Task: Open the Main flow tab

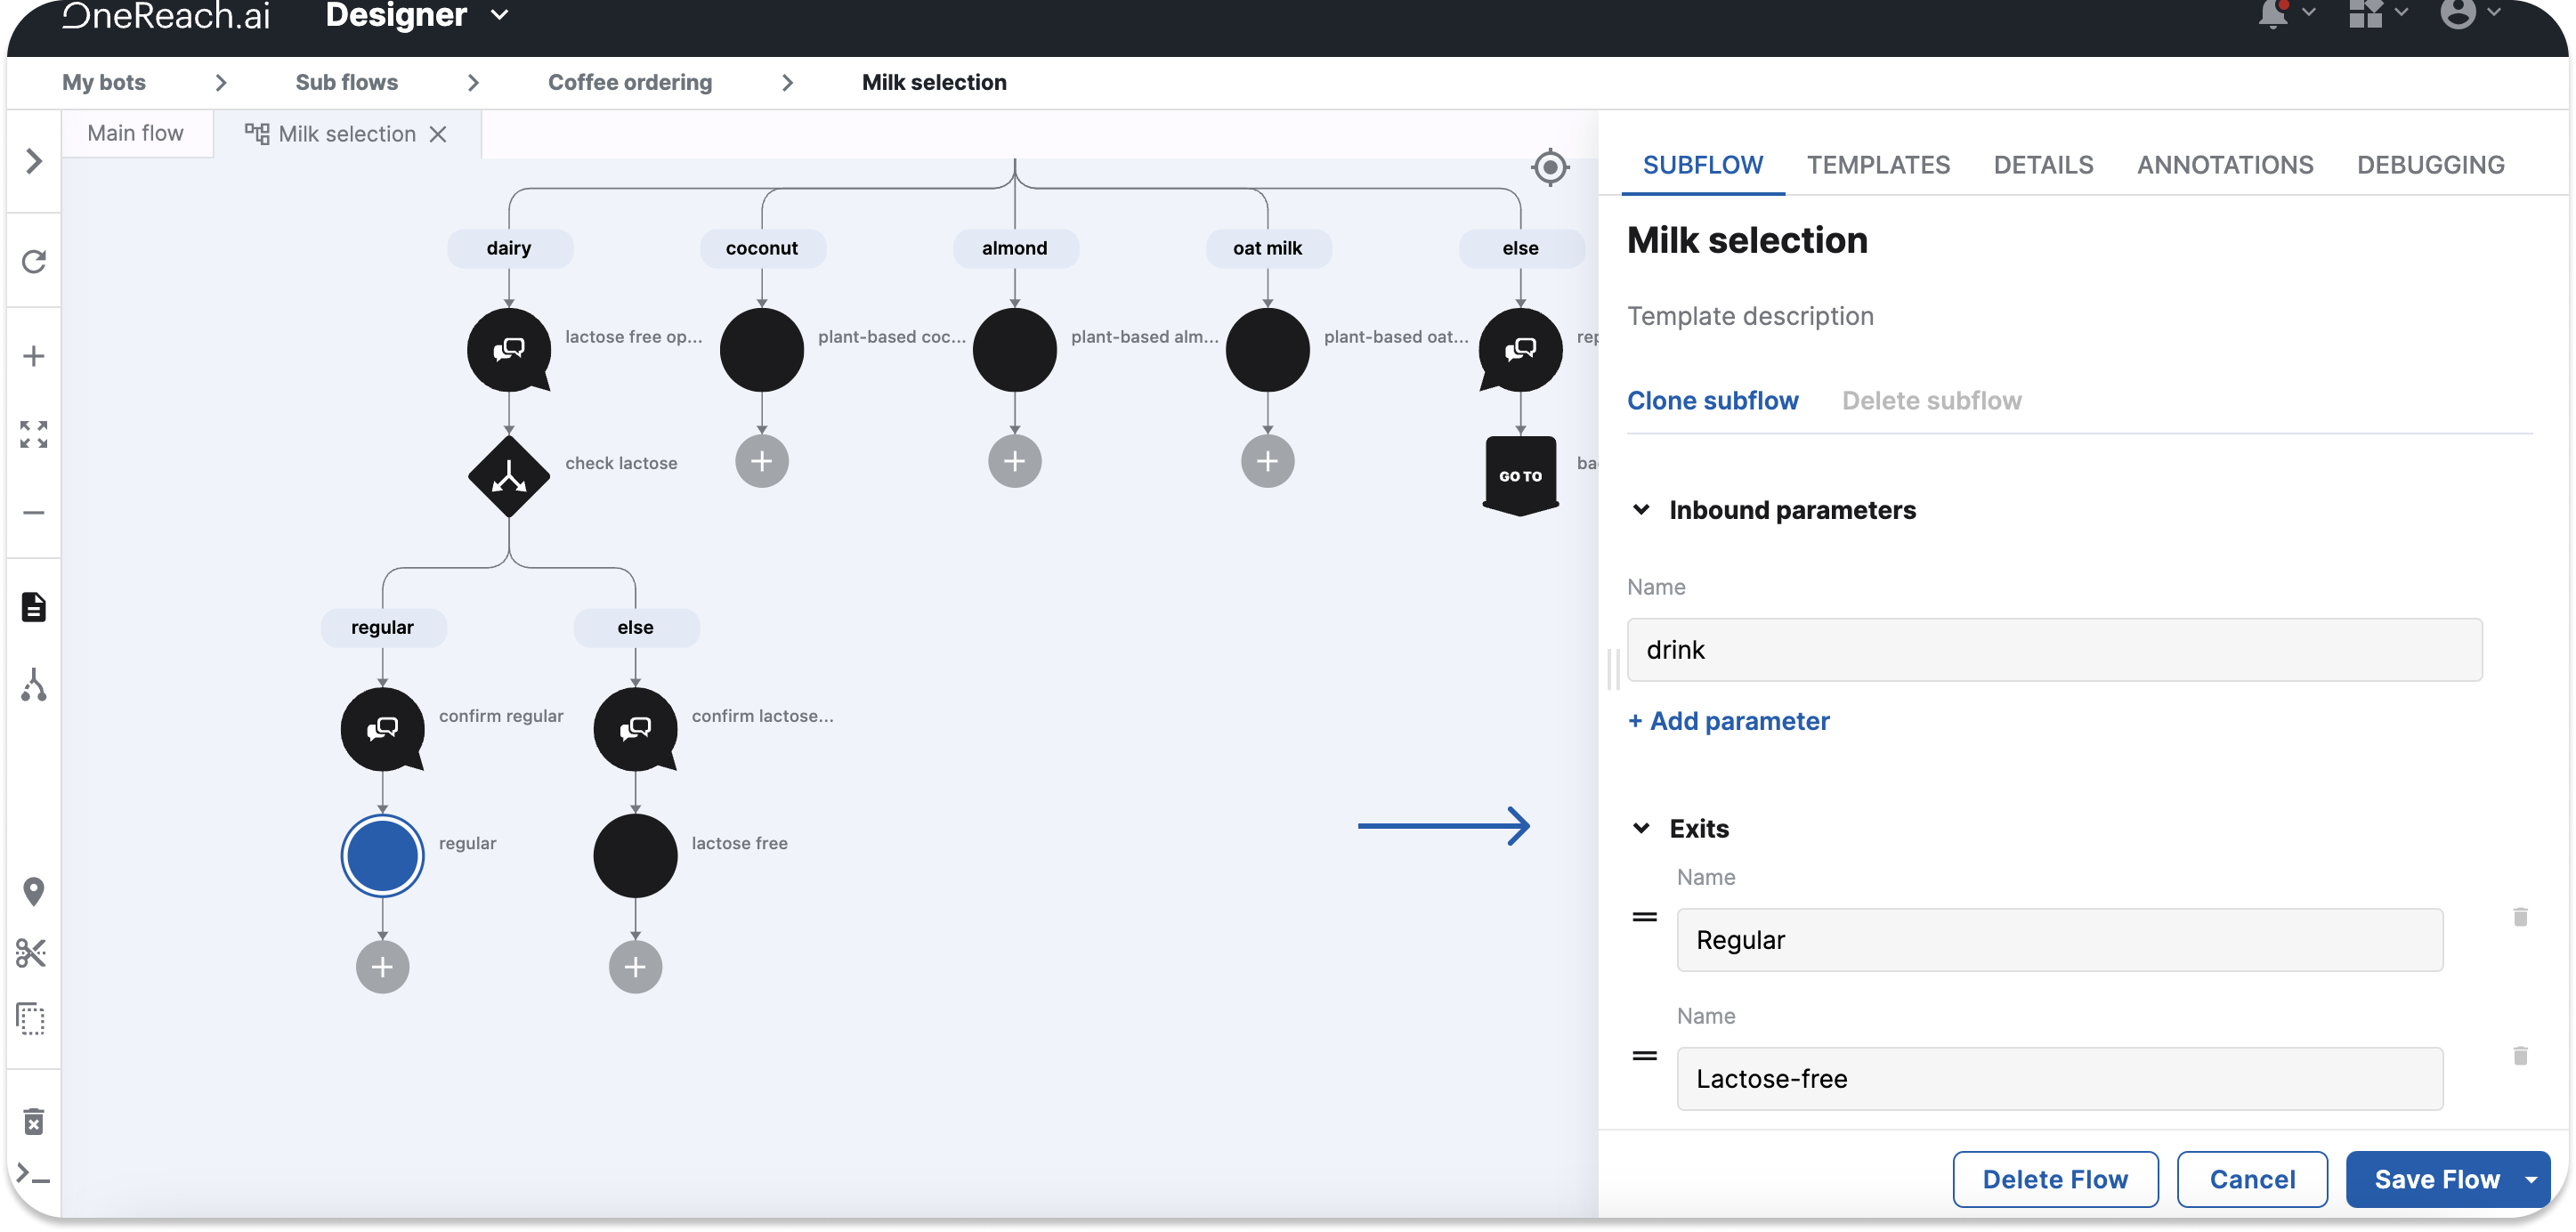Action: pos(136,134)
